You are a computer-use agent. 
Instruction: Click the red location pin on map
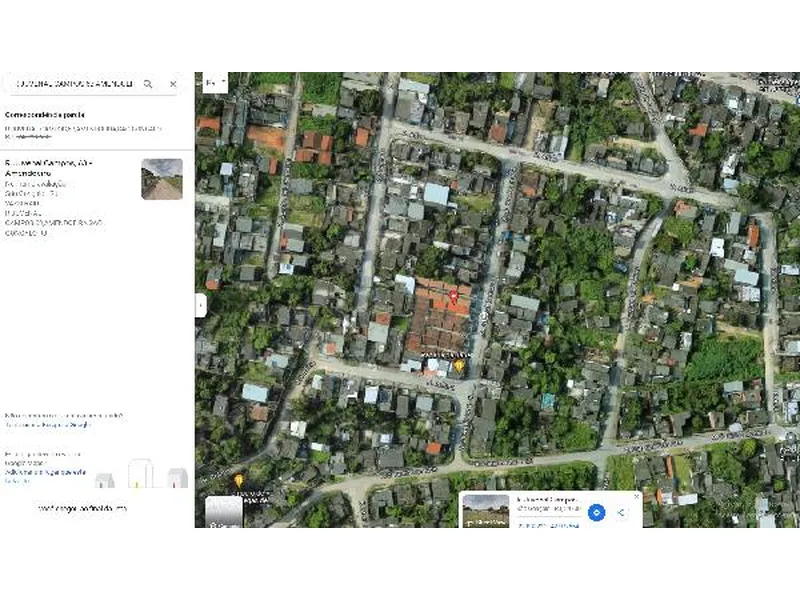[453, 296]
